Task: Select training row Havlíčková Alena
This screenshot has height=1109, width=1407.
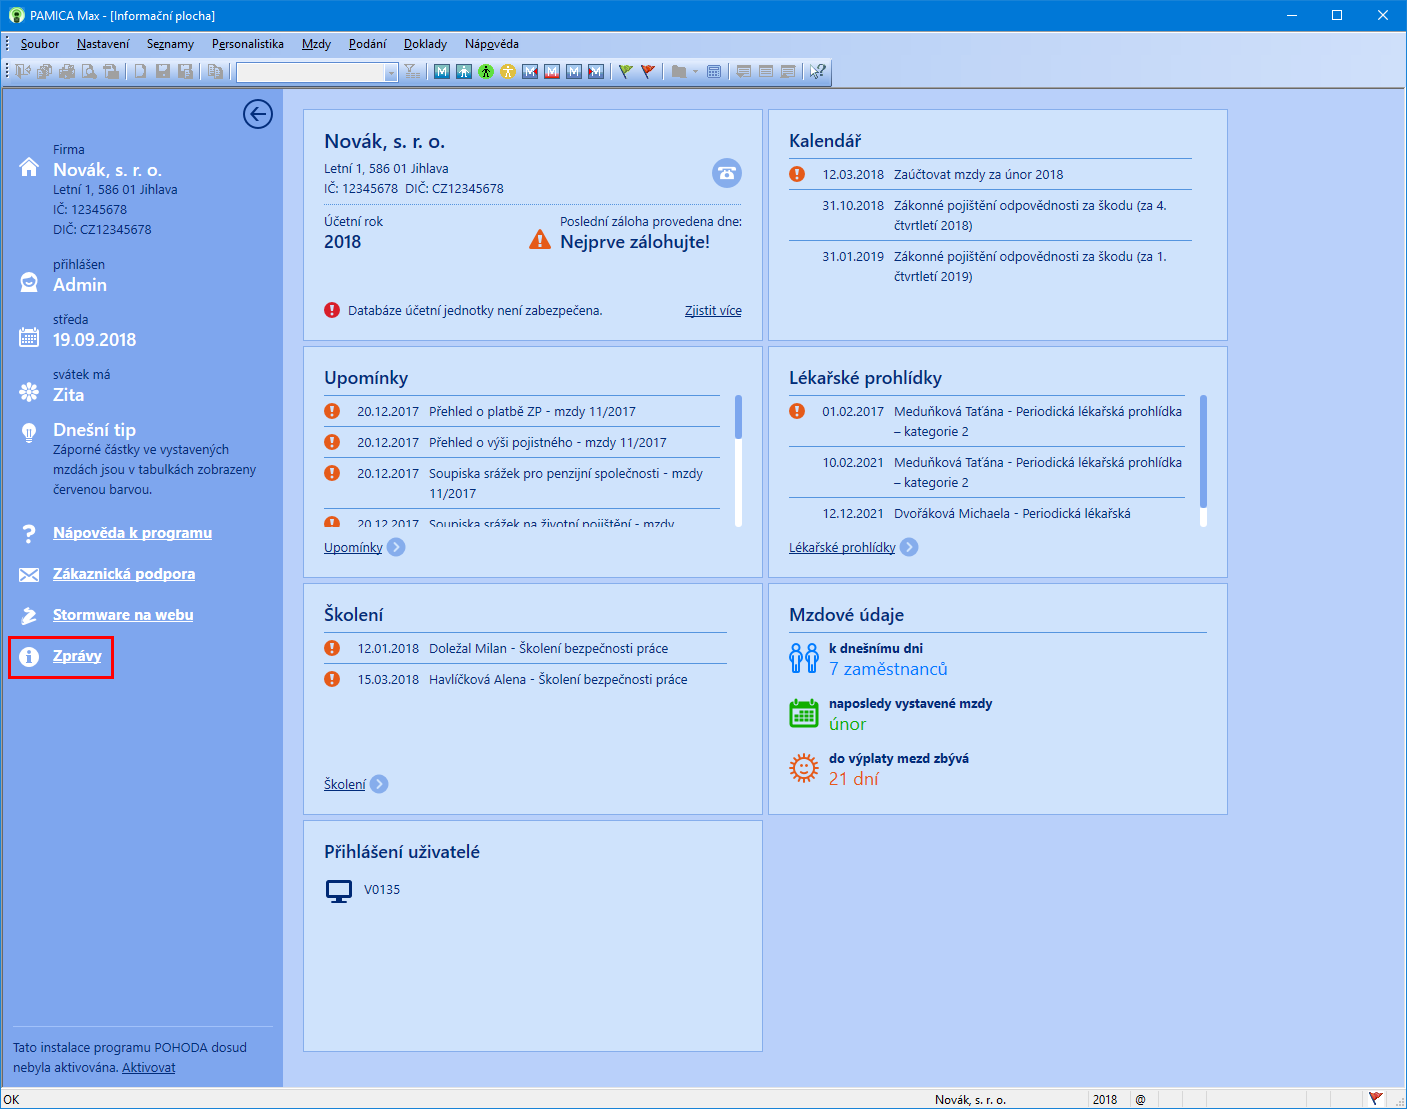Action: pos(525,679)
